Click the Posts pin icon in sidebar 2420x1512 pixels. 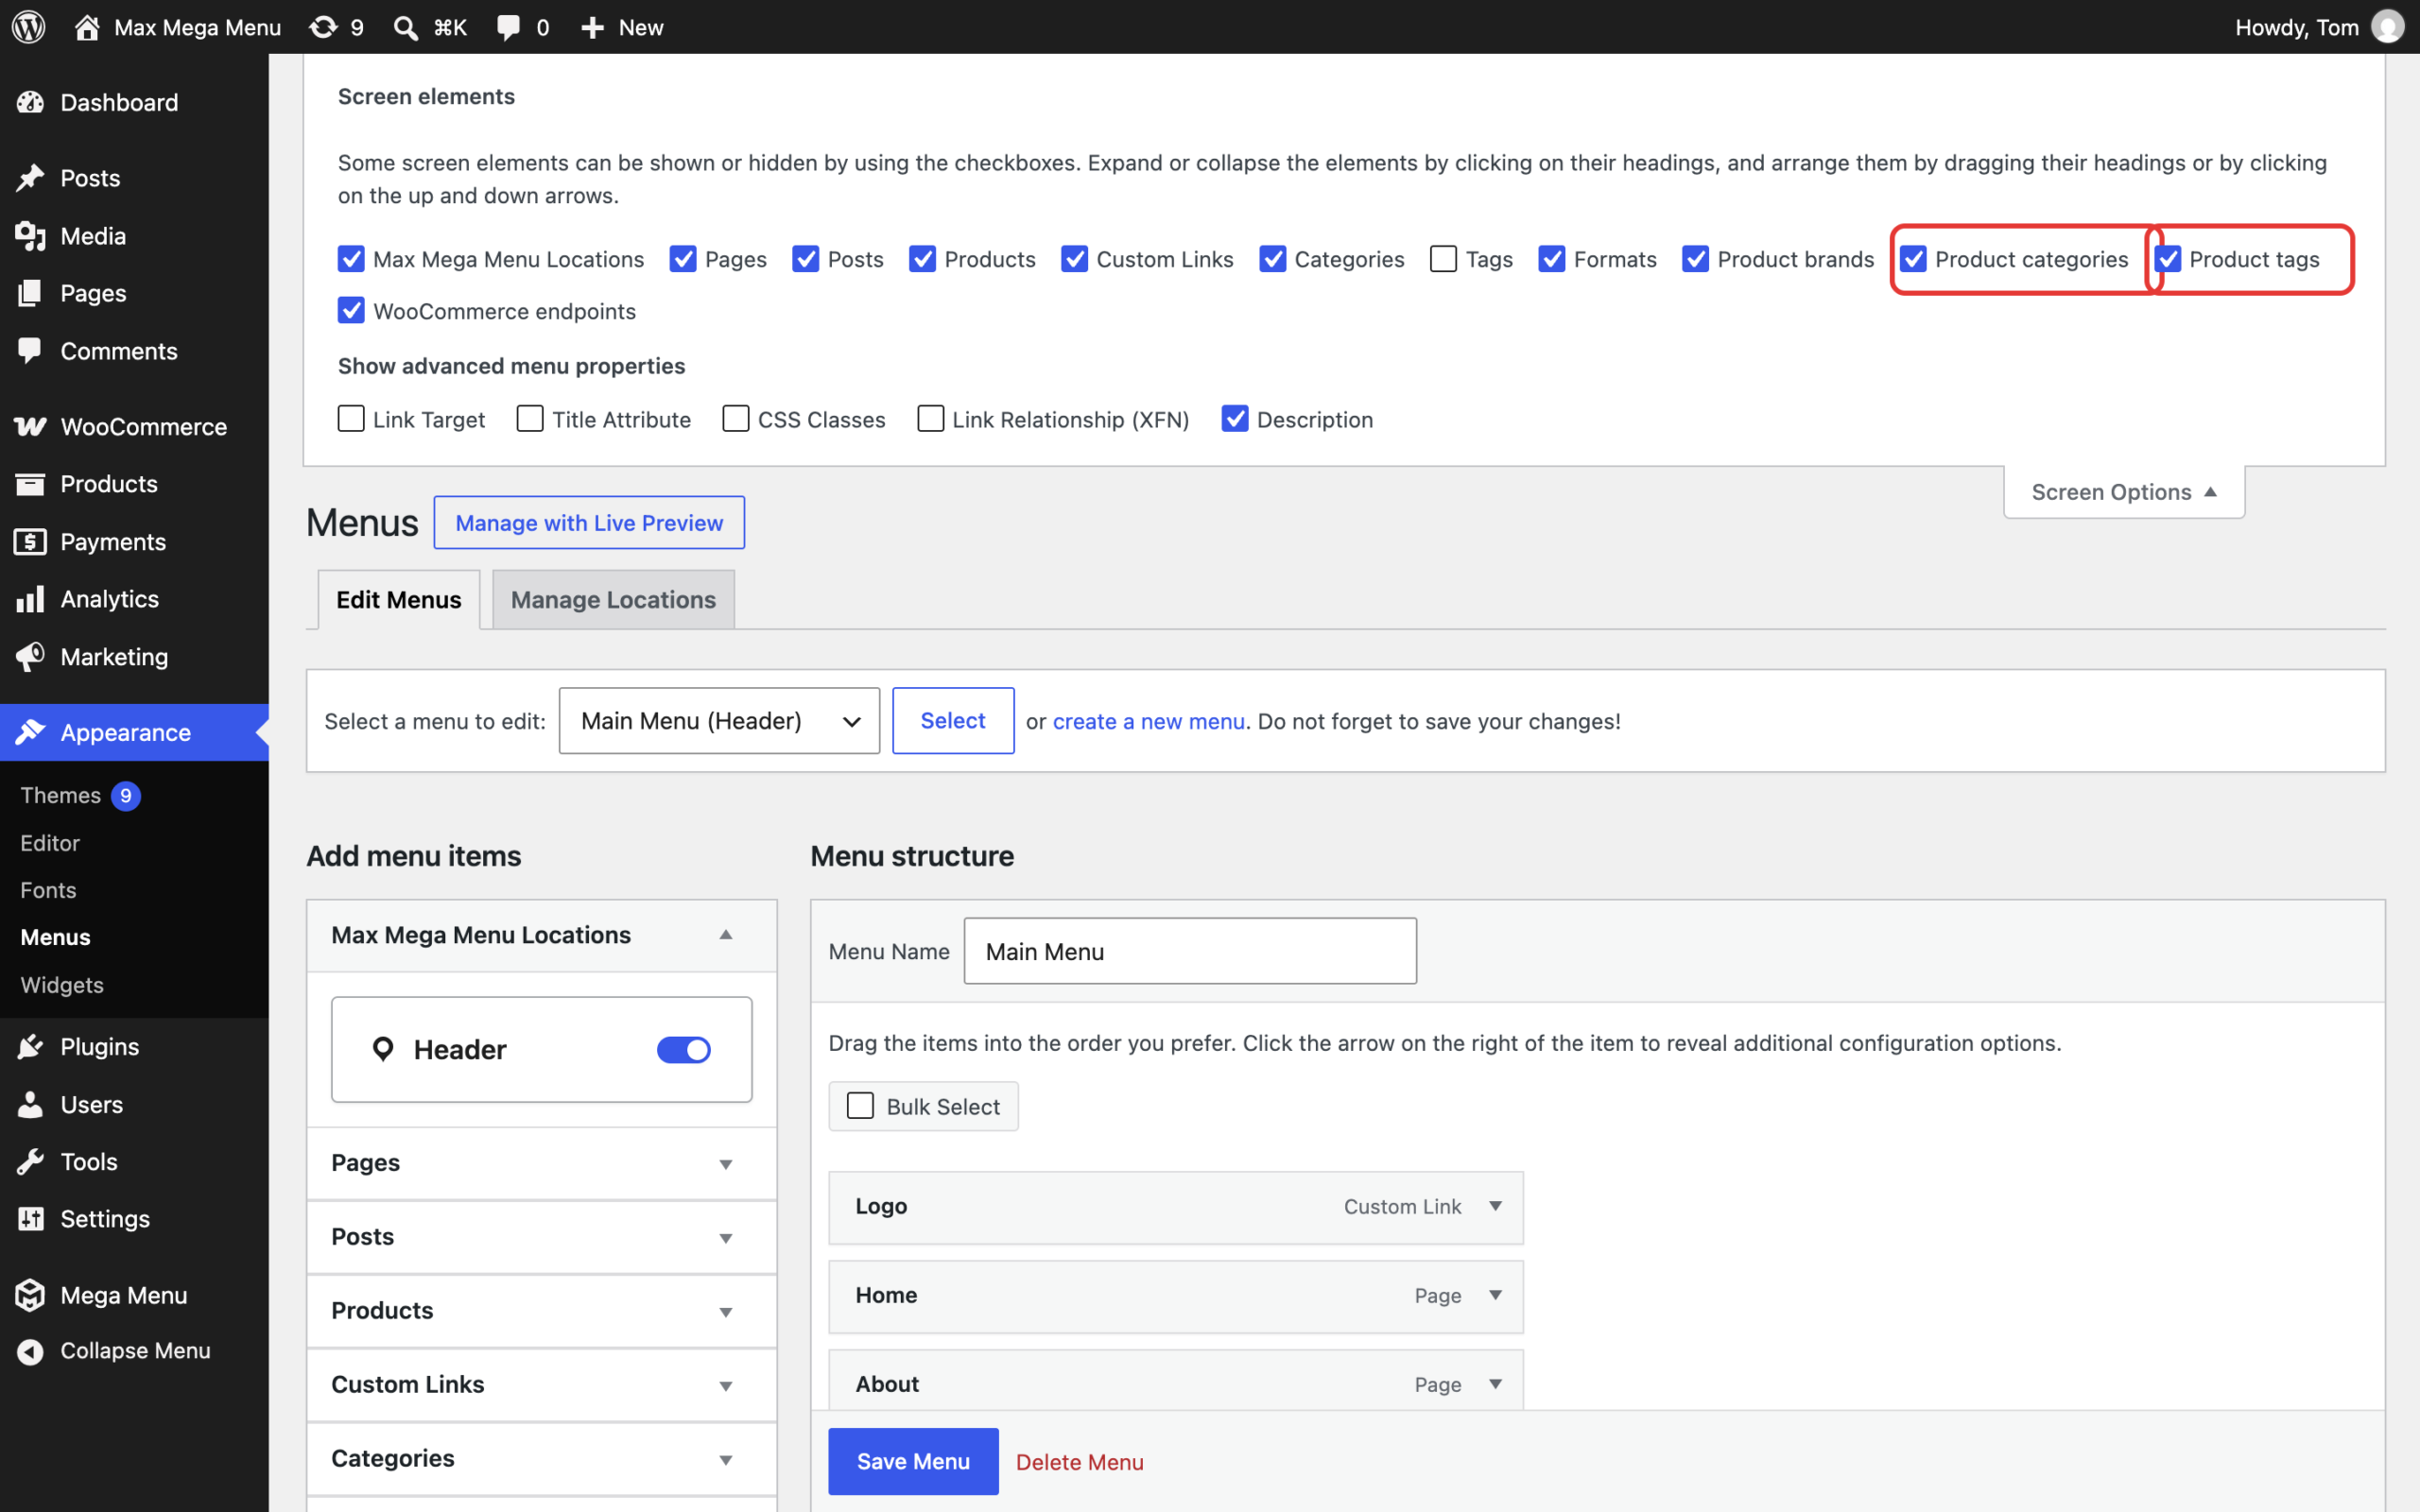point(30,178)
